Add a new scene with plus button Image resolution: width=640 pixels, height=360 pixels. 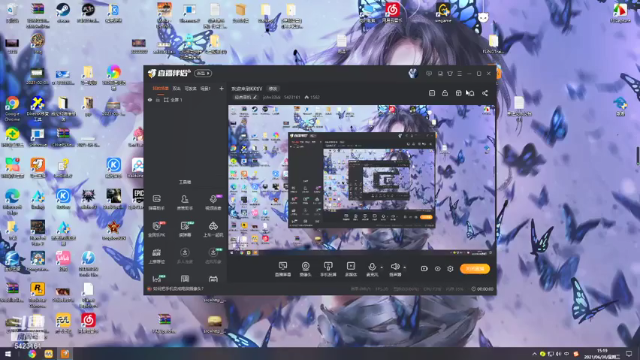(x=221, y=88)
